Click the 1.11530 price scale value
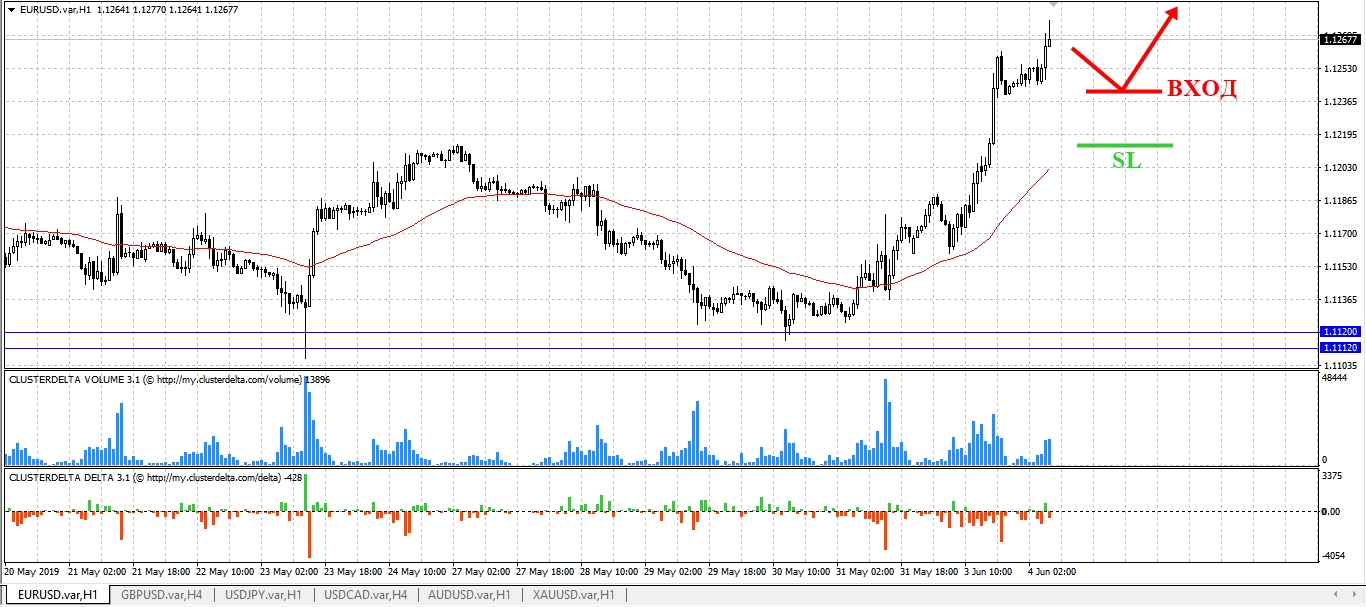Image resolution: width=1366 pixels, height=607 pixels. coord(1340,267)
